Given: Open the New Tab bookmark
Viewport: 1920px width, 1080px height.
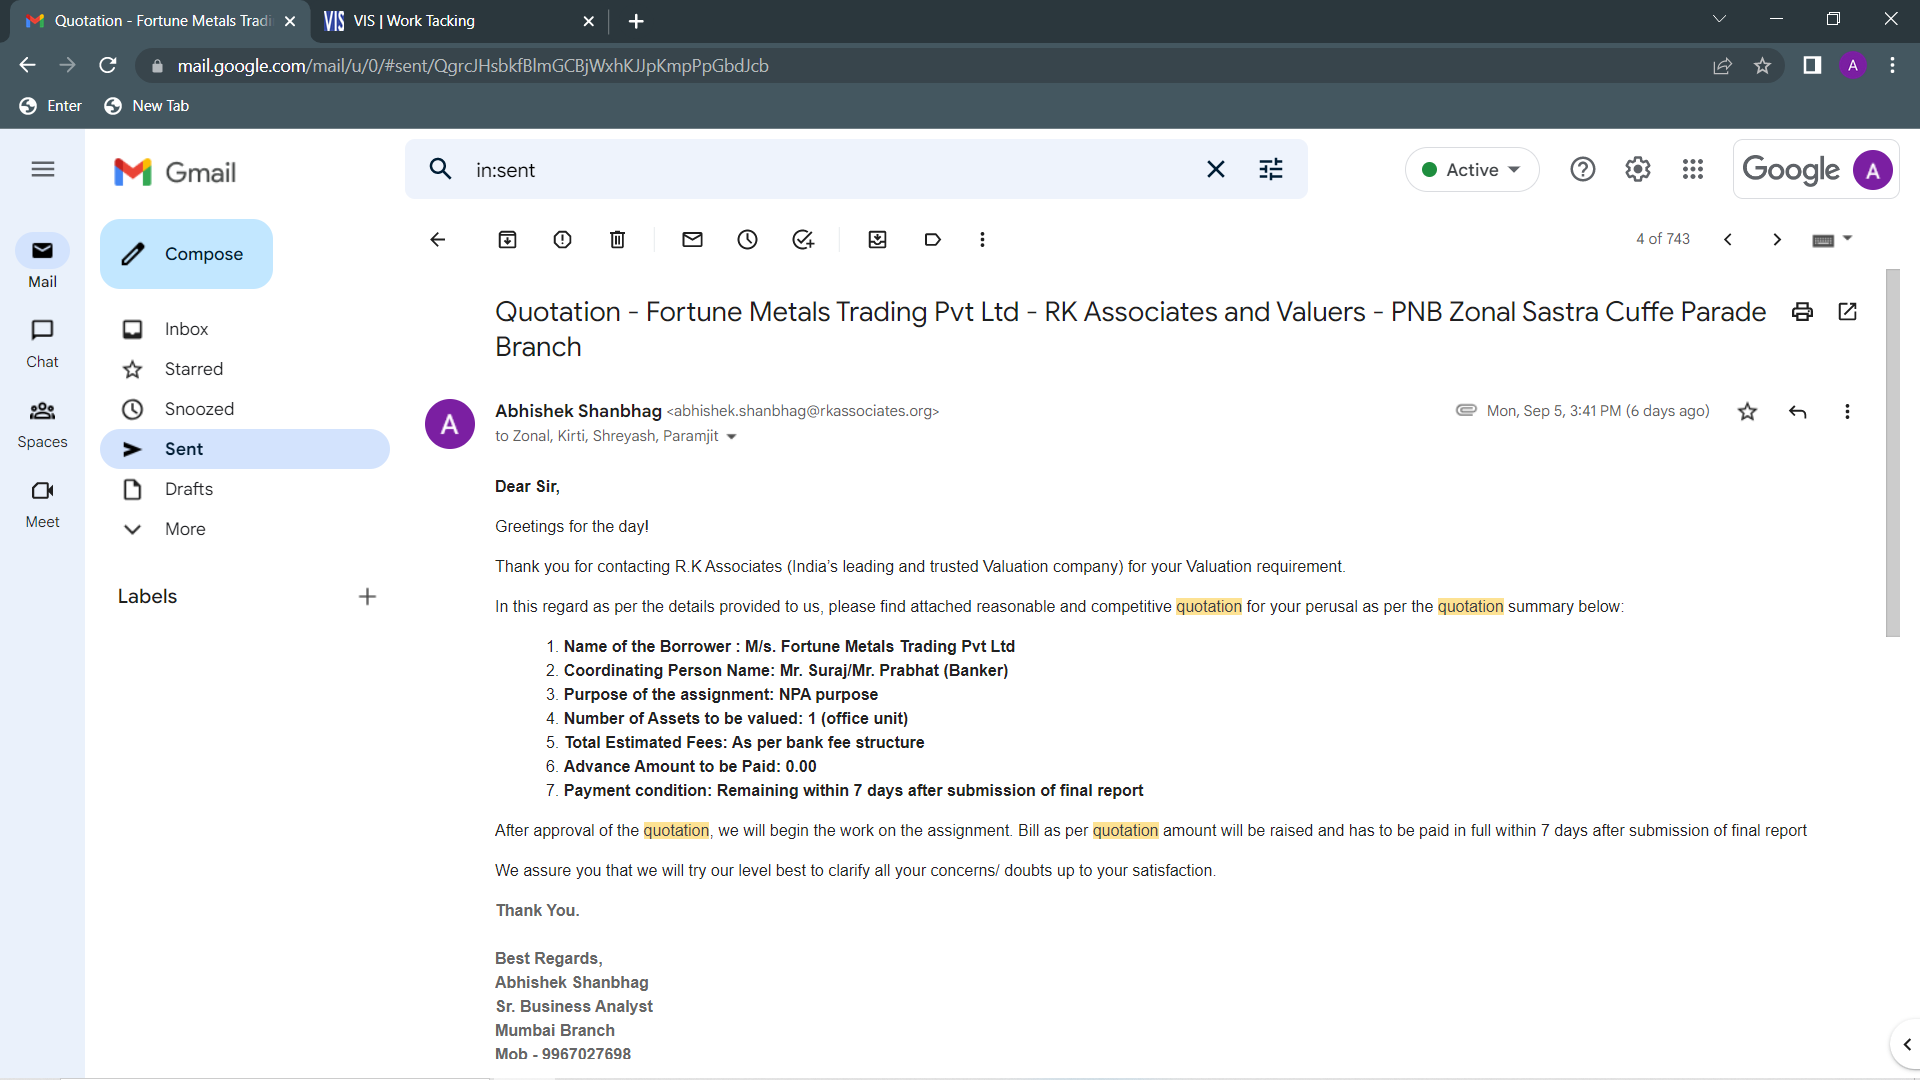Looking at the screenshot, I should [x=147, y=106].
